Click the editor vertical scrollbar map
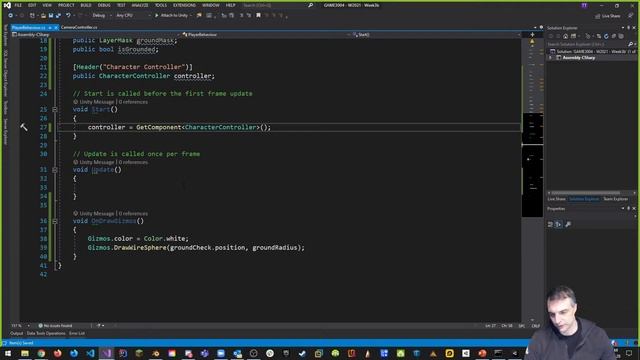Image resolution: width=640 pixels, height=360 pixels. tap(533, 180)
